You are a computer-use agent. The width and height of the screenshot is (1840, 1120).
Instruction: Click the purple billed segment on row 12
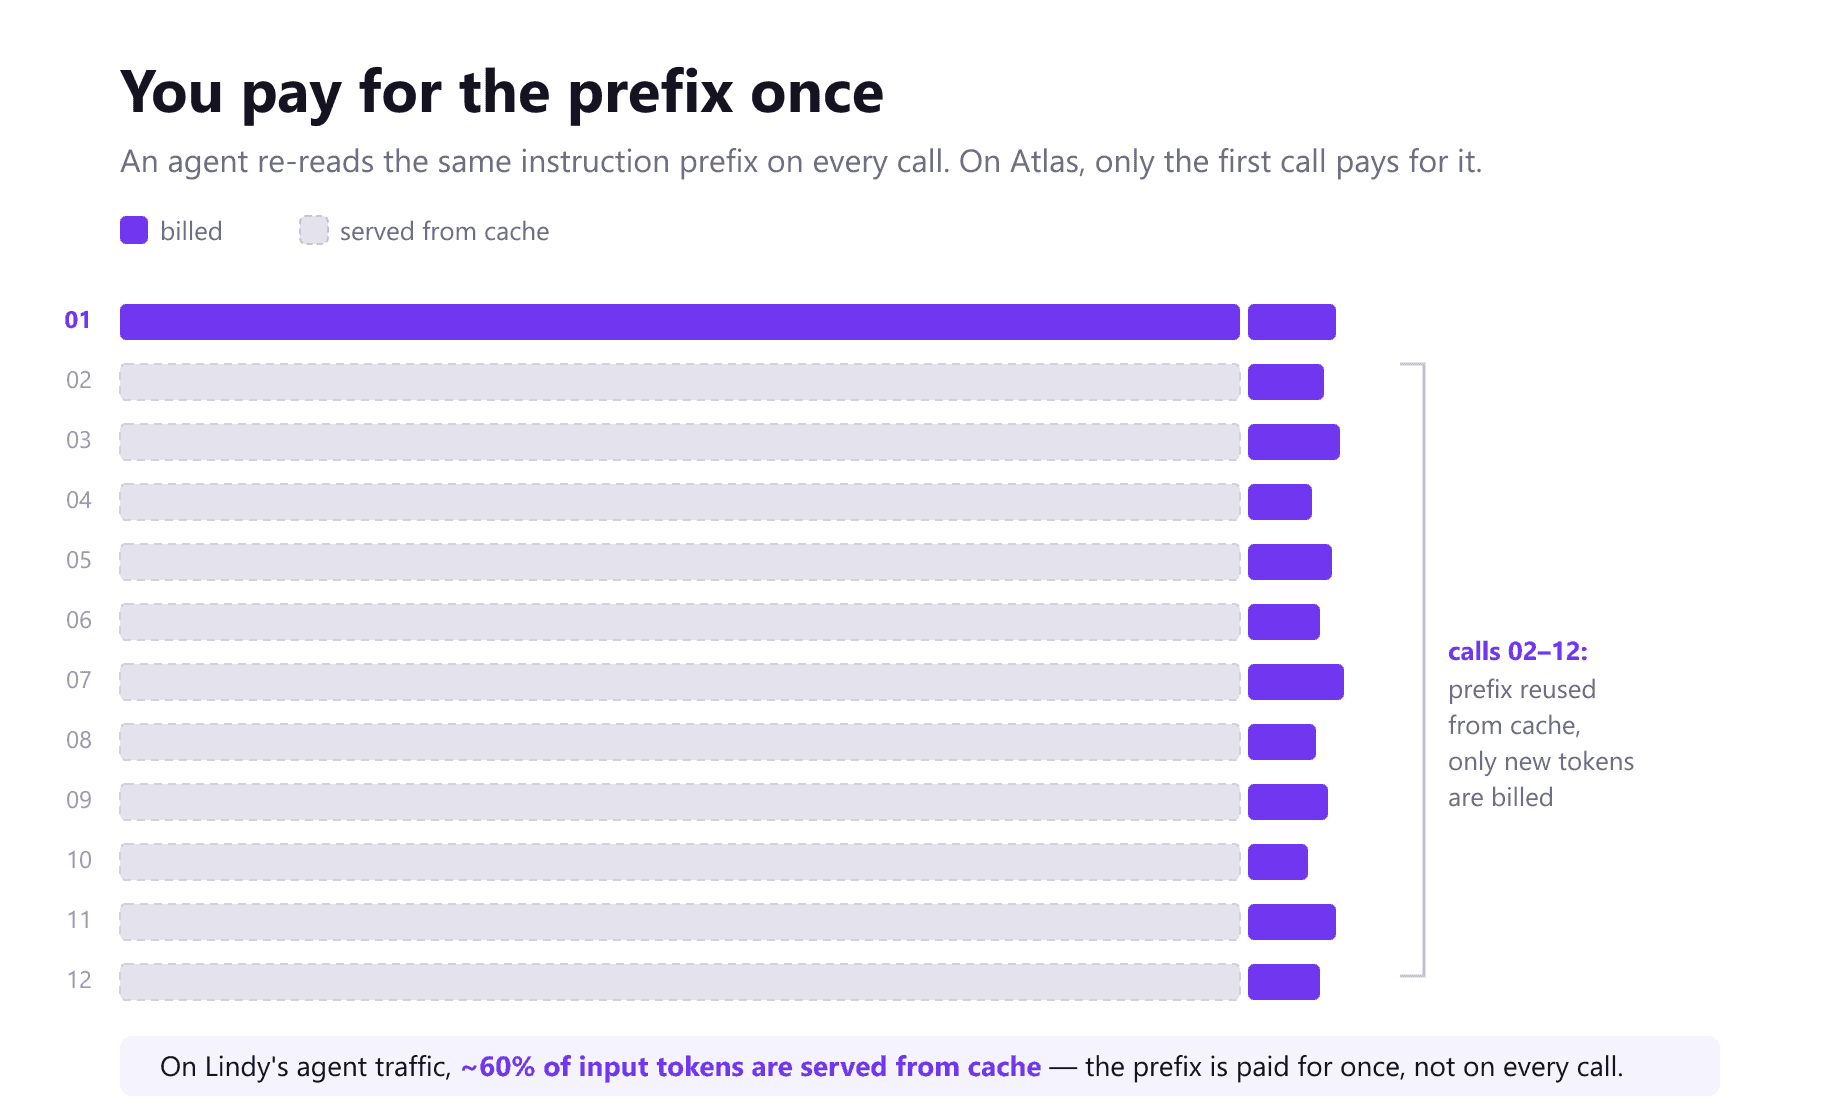point(1284,982)
